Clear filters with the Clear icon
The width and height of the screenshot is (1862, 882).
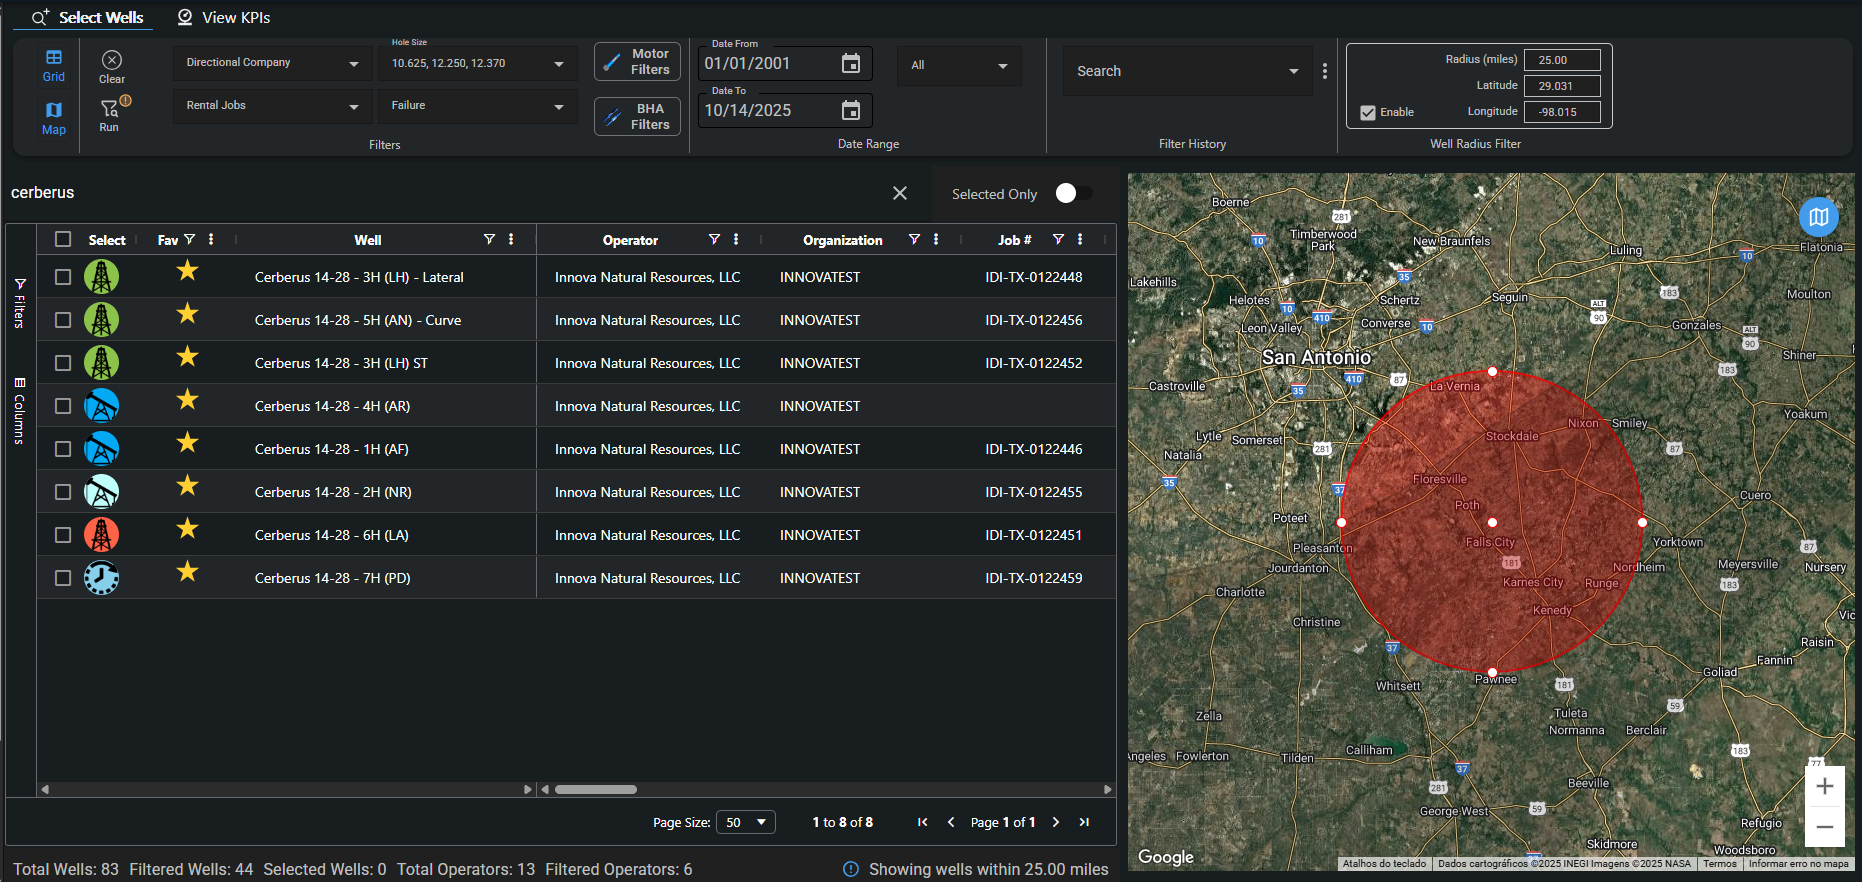(112, 61)
